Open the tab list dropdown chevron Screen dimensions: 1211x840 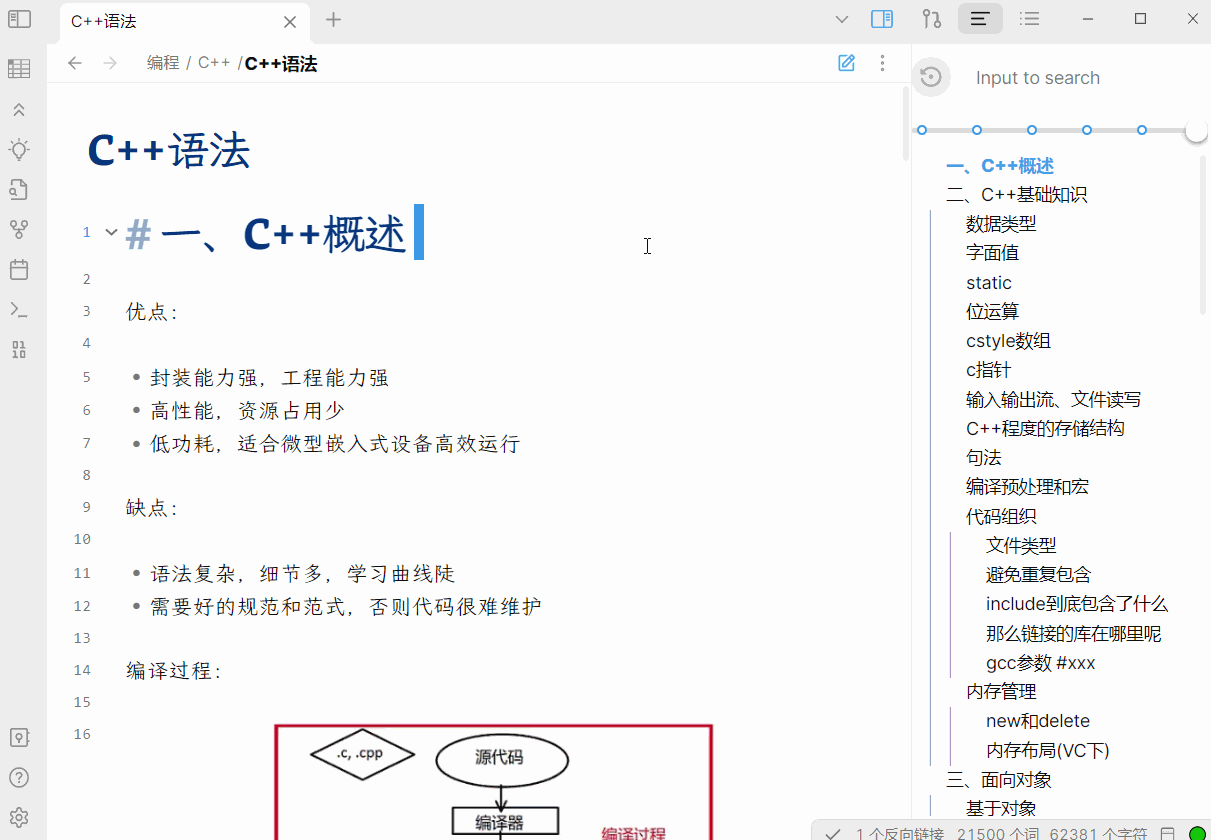[841, 19]
